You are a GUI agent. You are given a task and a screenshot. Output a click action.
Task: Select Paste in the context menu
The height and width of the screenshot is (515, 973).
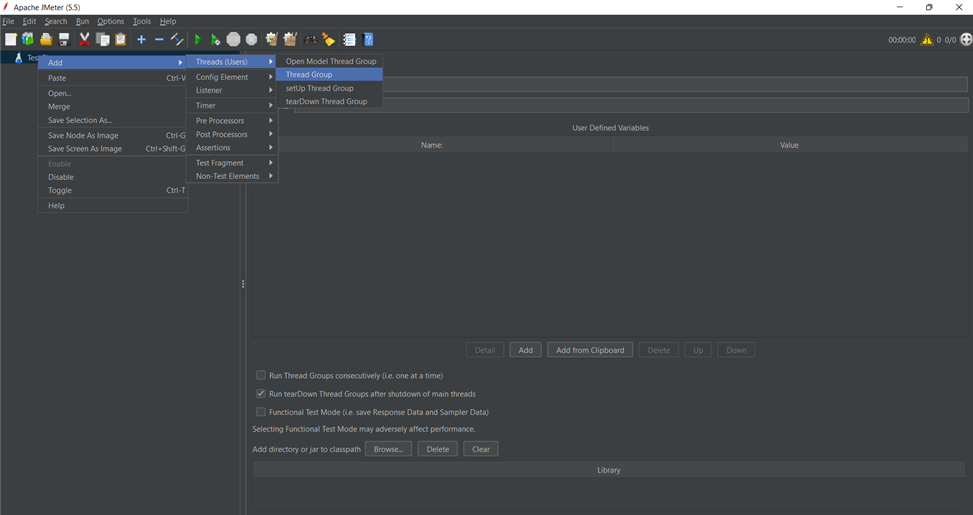[x=113, y=78]
